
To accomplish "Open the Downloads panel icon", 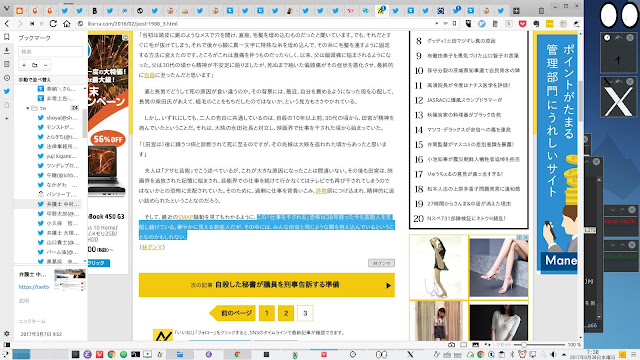I will 7,51.
